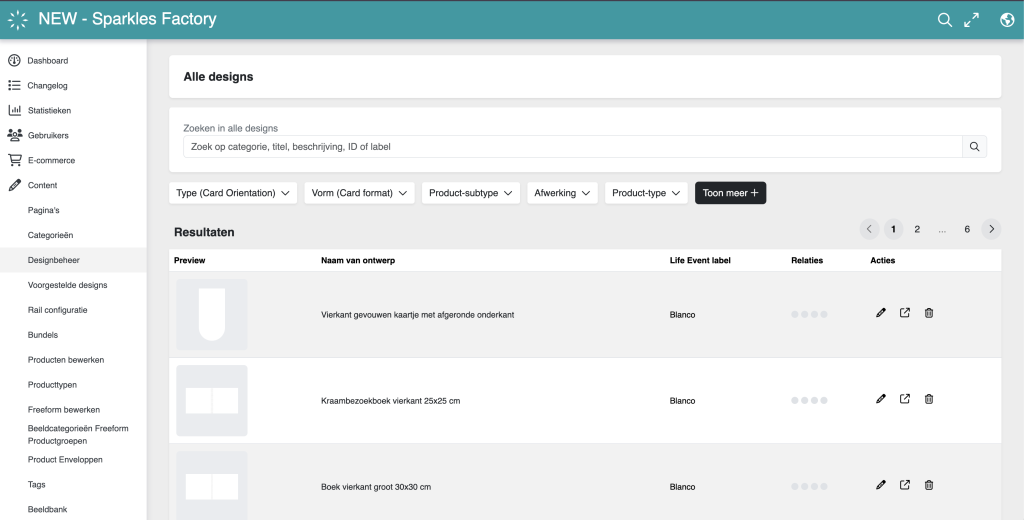
Task: Click the Dashboard gauge icon
Action: pos(14,61)
